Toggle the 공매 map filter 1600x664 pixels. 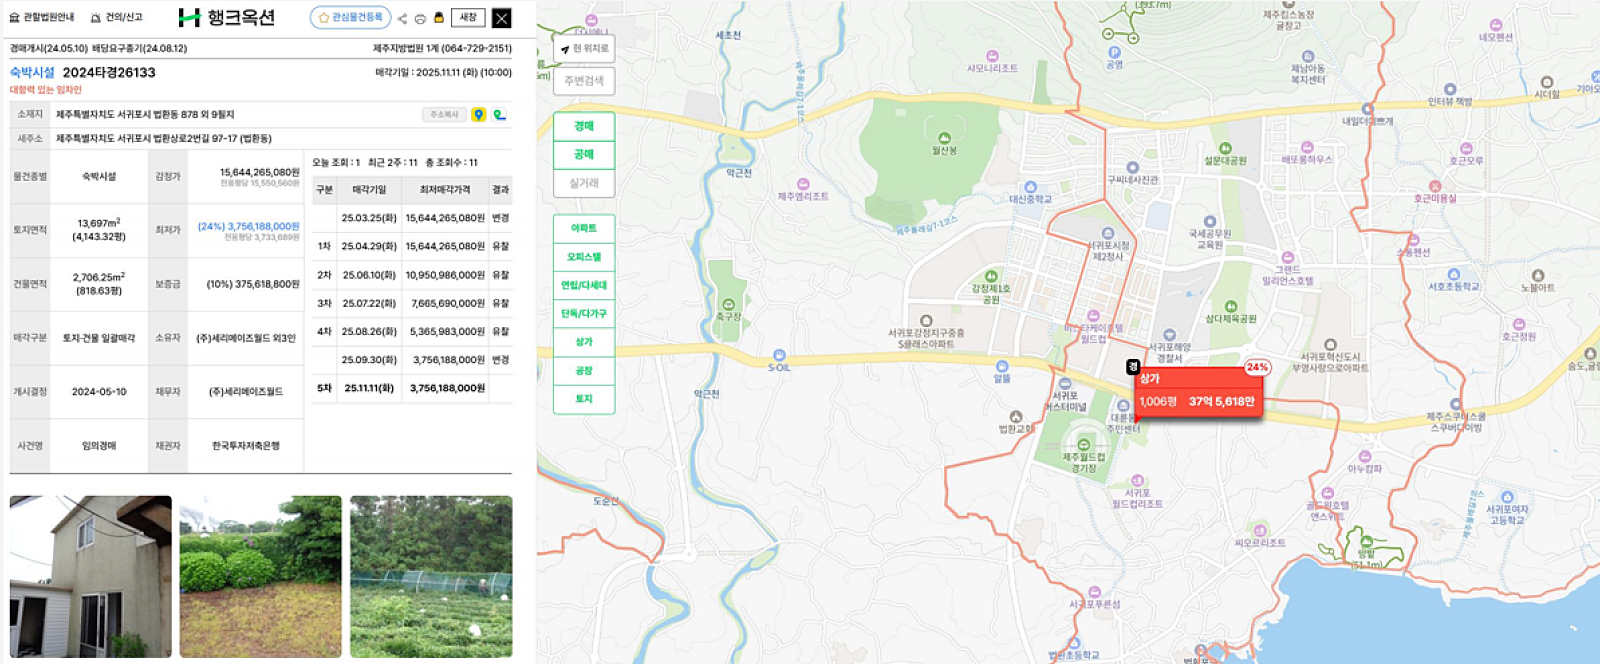click(x=584, y=154)
